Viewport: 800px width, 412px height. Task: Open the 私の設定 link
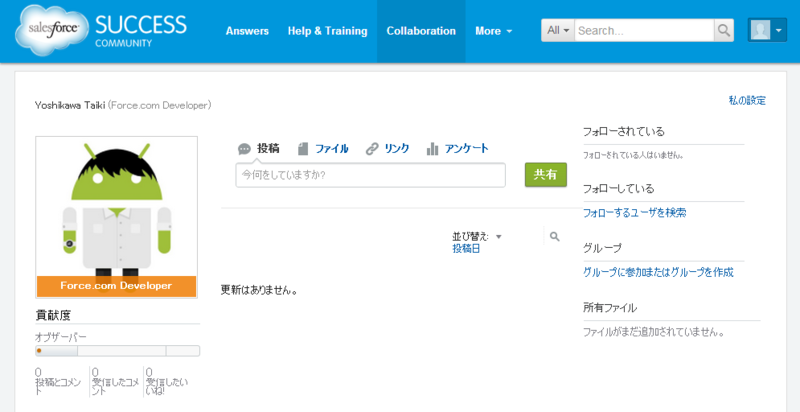click(747, 100)
